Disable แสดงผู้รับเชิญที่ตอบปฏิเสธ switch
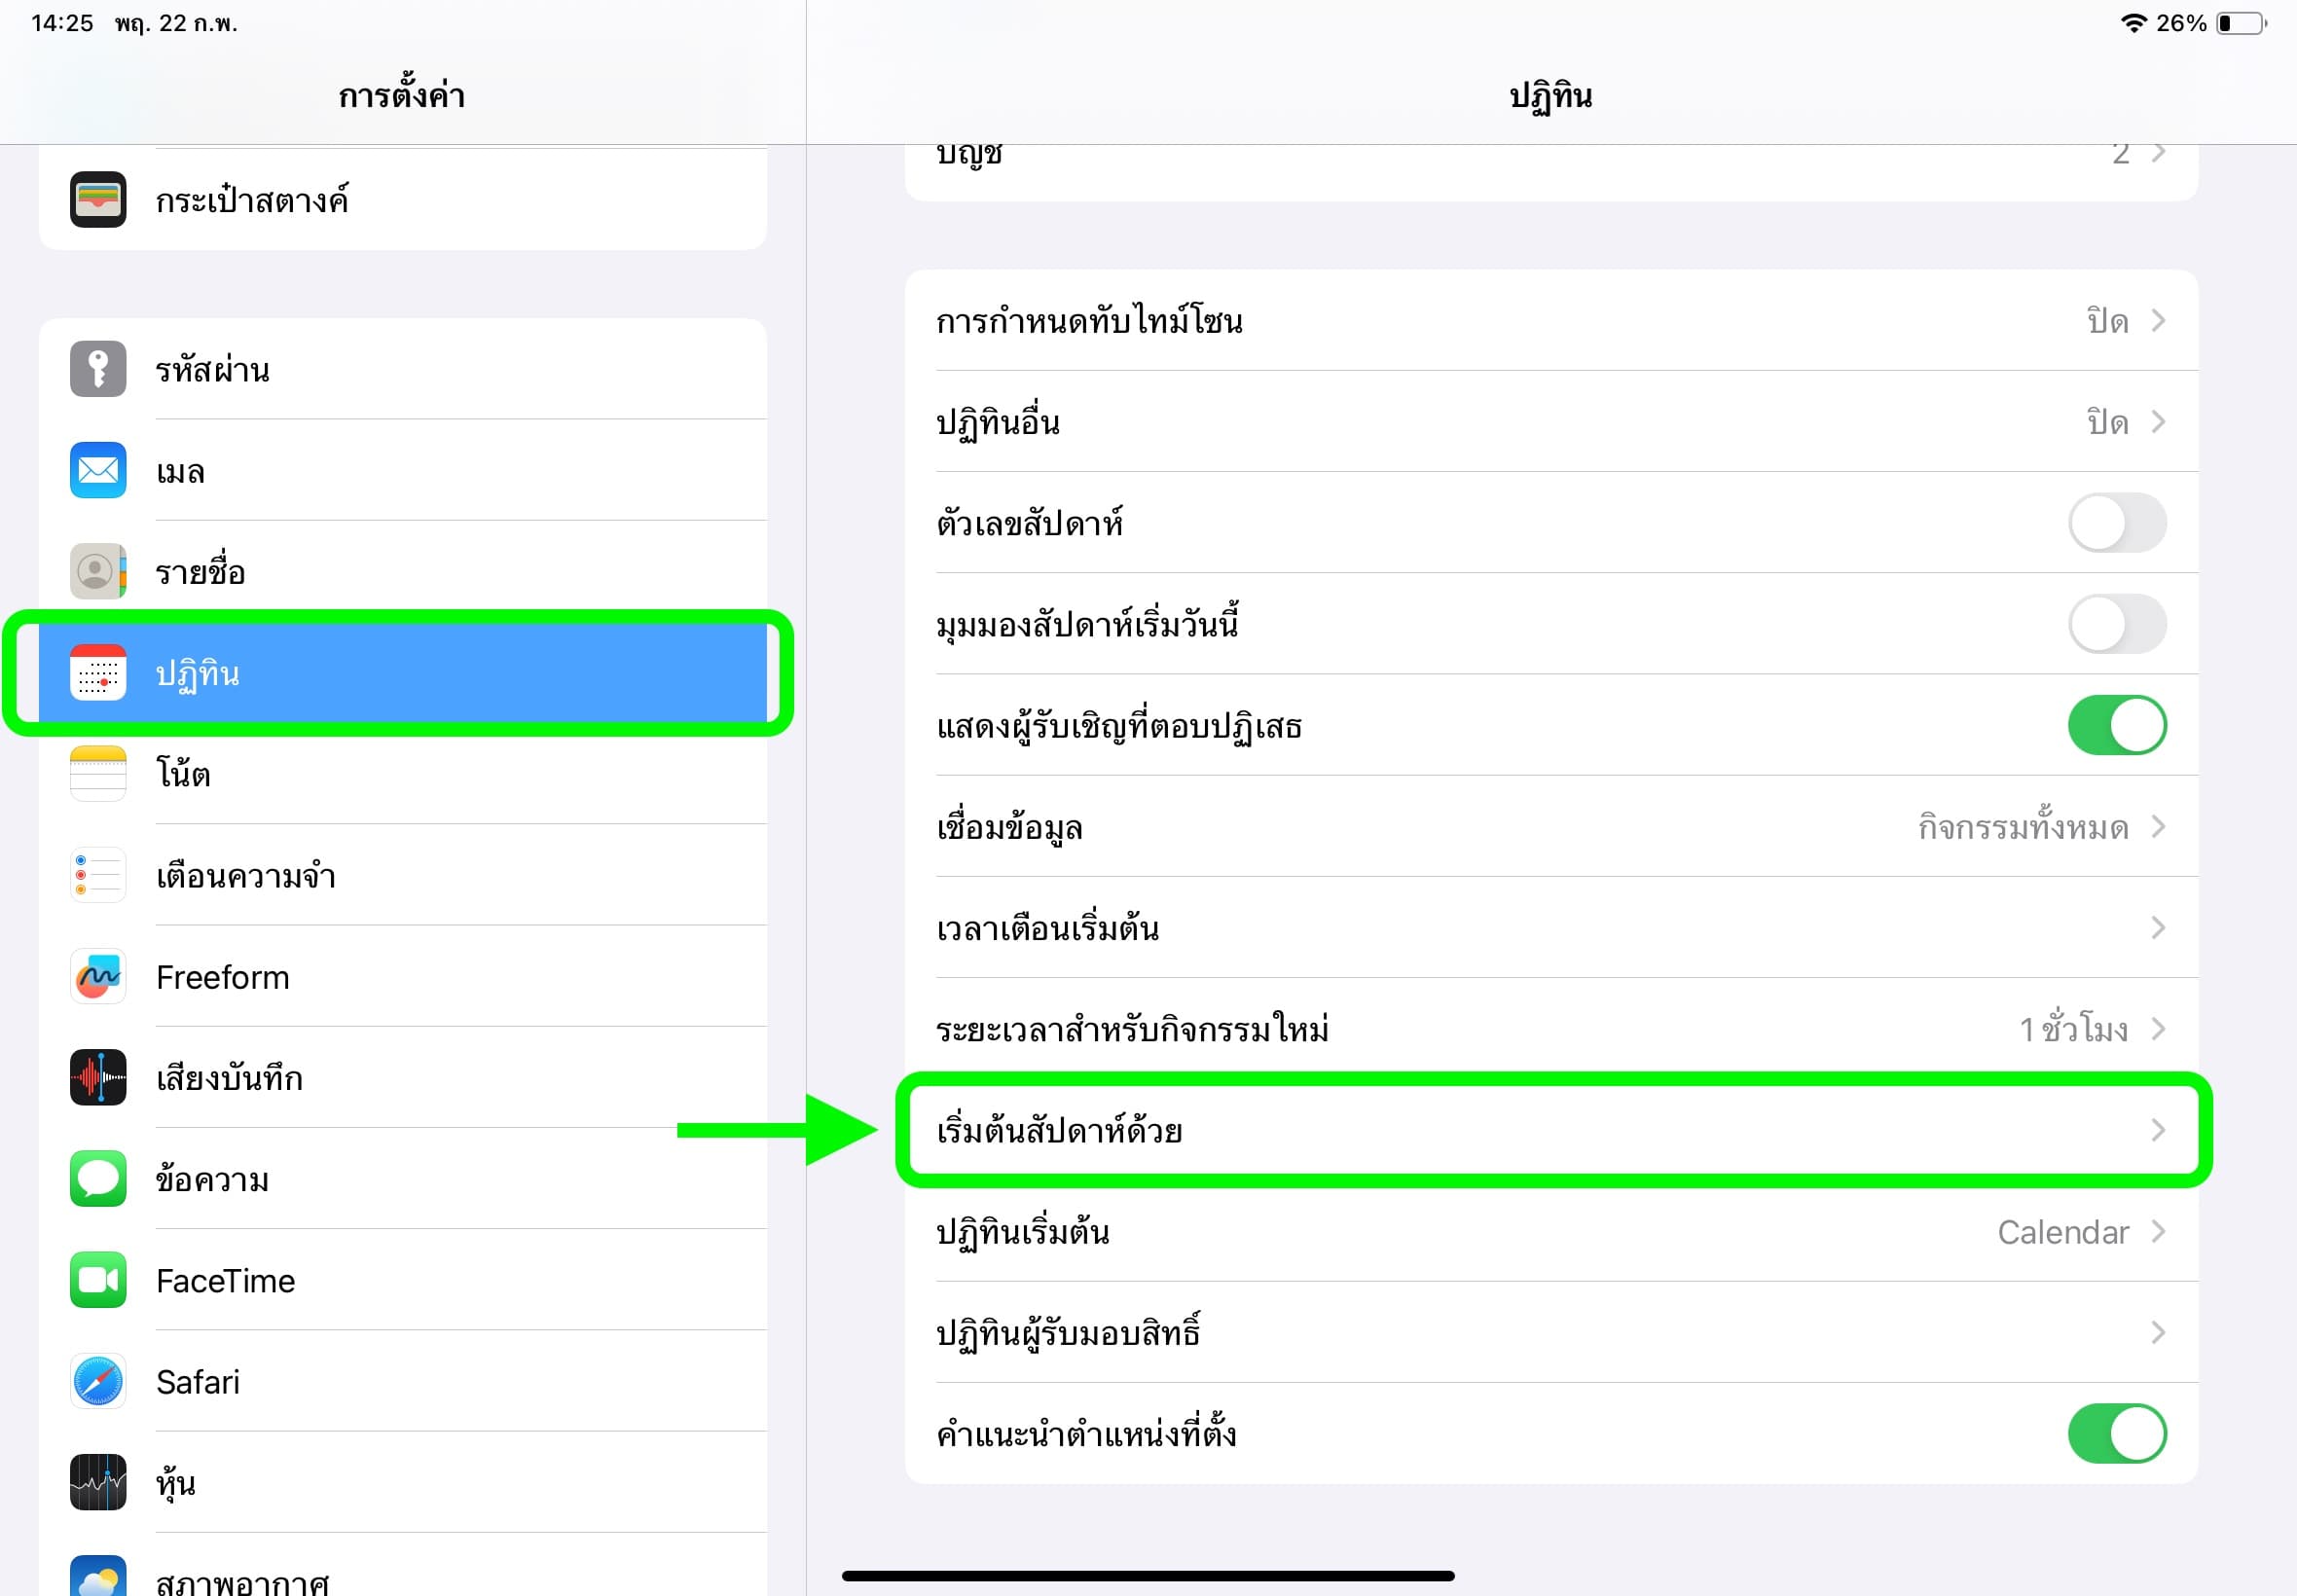This screenshot has width=2297, height=1596. [x=2116, y=725]
